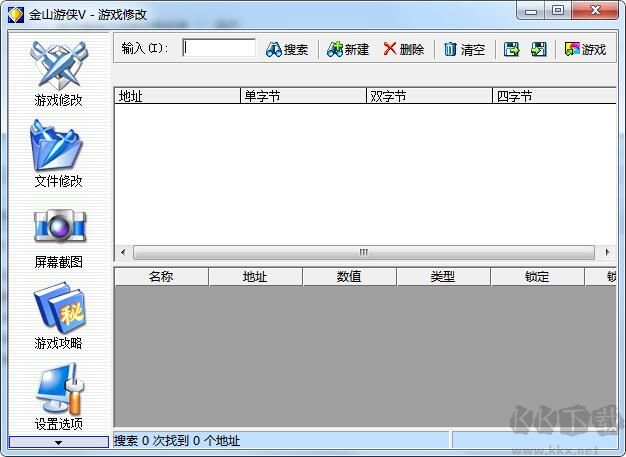626x457 pixels.
Task: Click the horizontal scrollbar left arrow
Action: click(123, 252)
